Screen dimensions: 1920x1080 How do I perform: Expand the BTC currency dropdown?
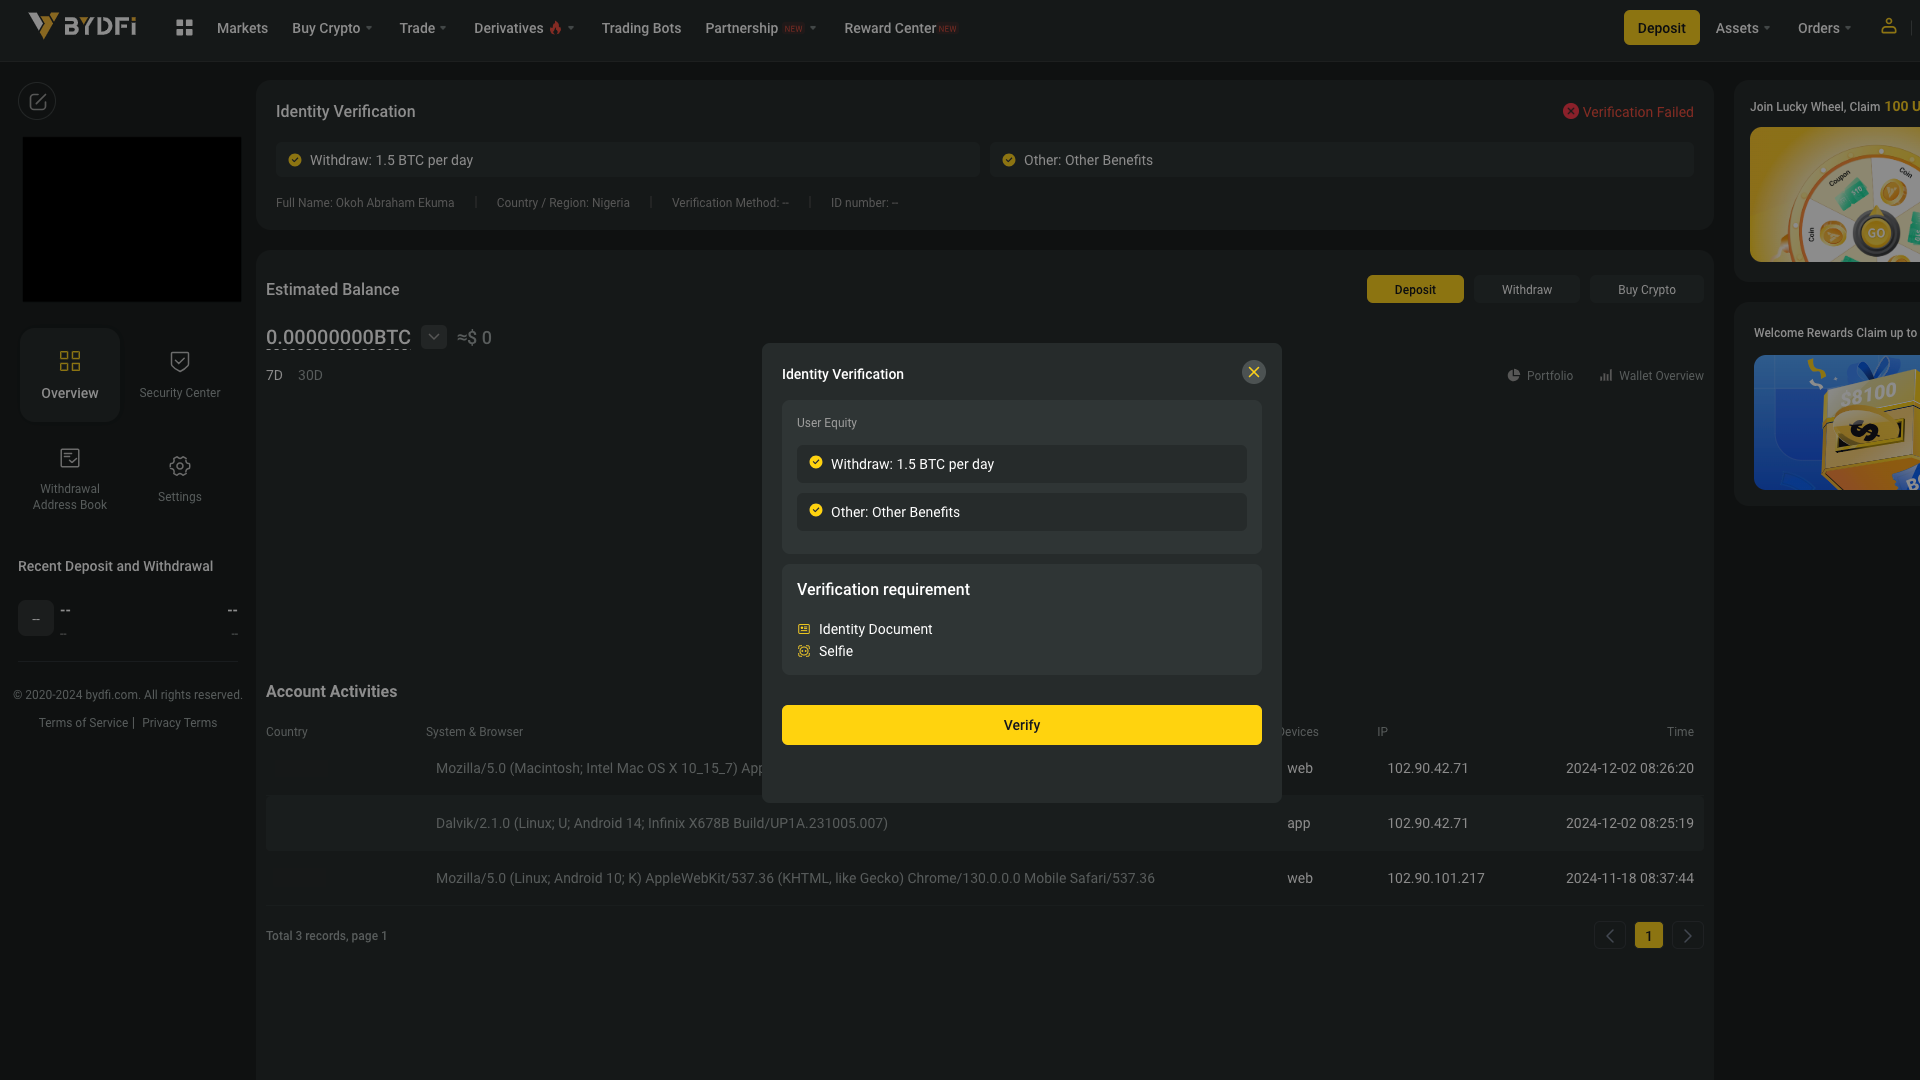tap(434, 337)
